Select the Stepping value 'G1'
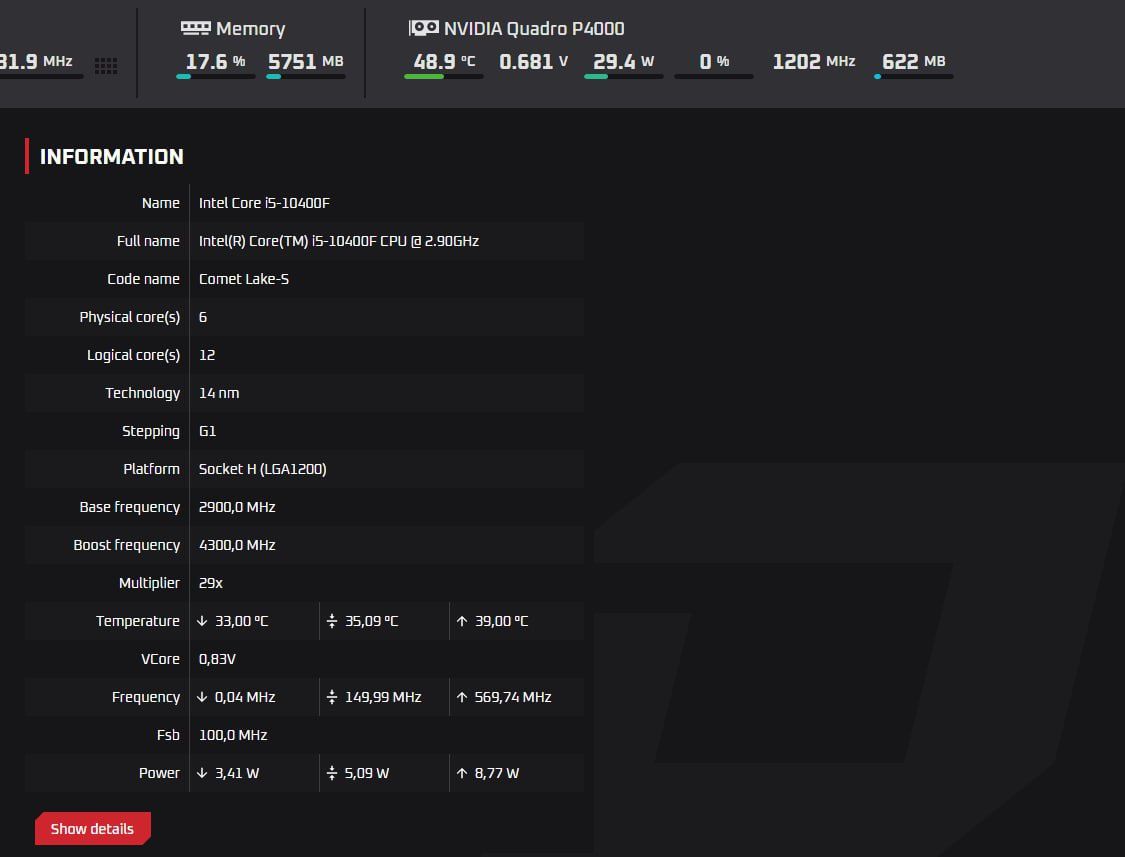 (207, 431)
